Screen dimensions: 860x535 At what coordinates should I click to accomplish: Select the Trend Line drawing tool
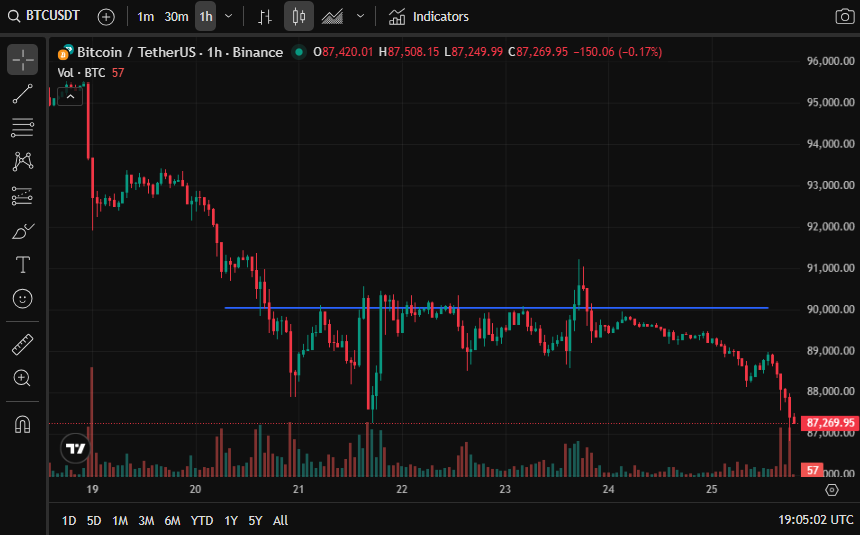[x=22, y=94]
